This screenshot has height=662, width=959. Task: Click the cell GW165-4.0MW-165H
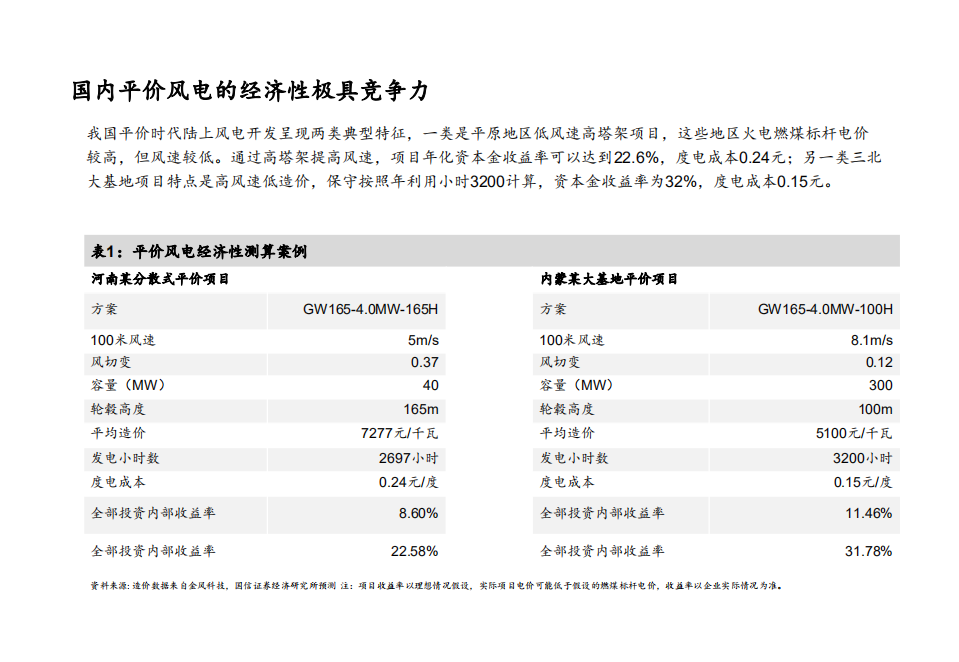point(370,311)
